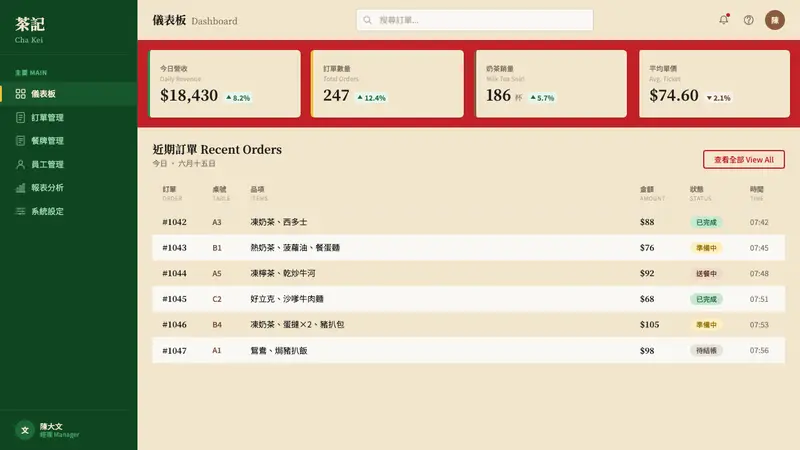Open the 平均單價 $74.60 card
Image resolution: width=800 pixels, height=450 pixels.
(x=714, y=84)
